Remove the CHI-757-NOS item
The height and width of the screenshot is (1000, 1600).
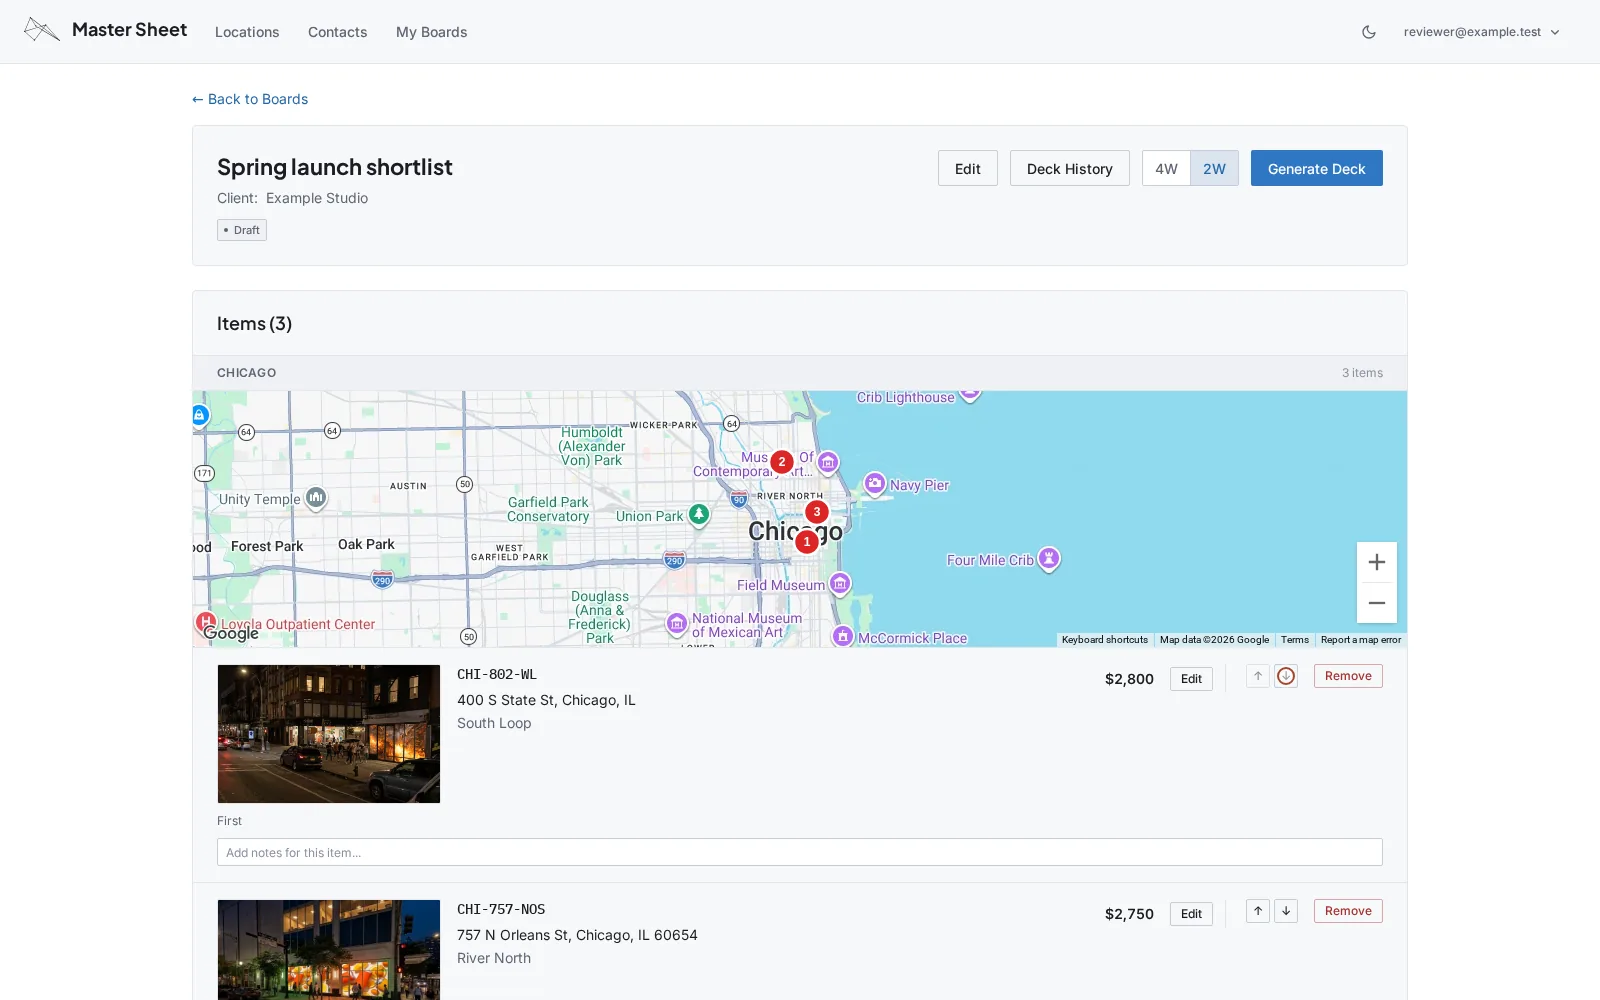pos(1348,911)
